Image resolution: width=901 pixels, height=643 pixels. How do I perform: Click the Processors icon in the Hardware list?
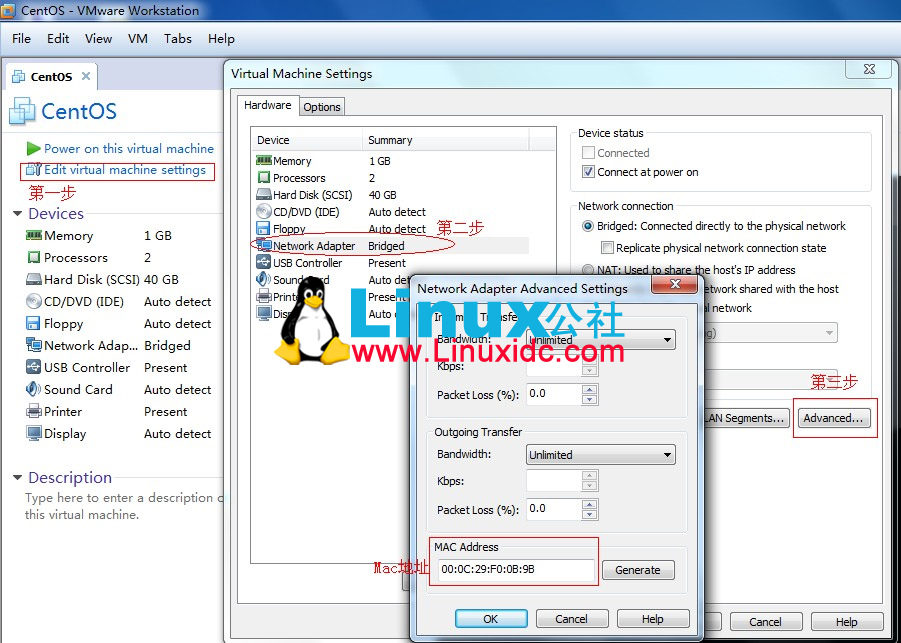(x=264, y=178)
